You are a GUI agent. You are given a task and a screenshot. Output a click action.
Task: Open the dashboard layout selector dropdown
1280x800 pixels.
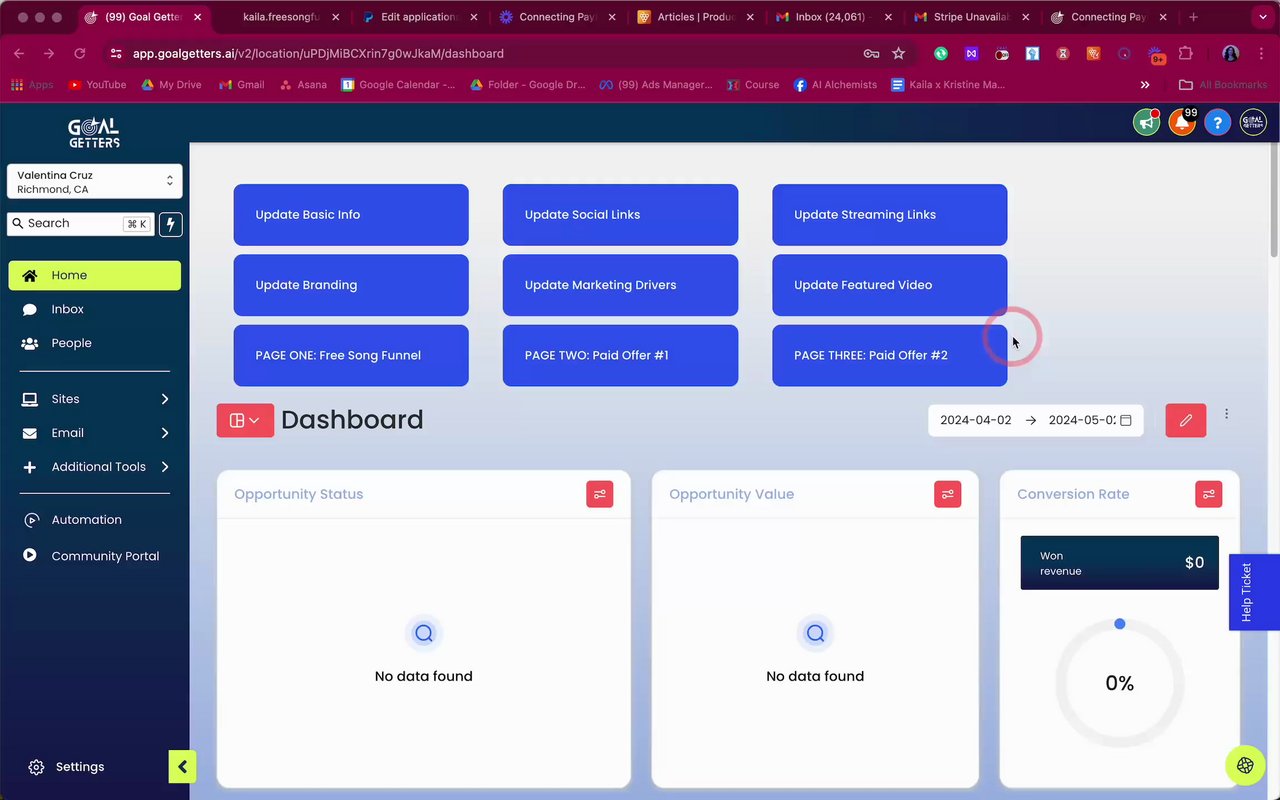pyautogui.click(x=245, y=420)
